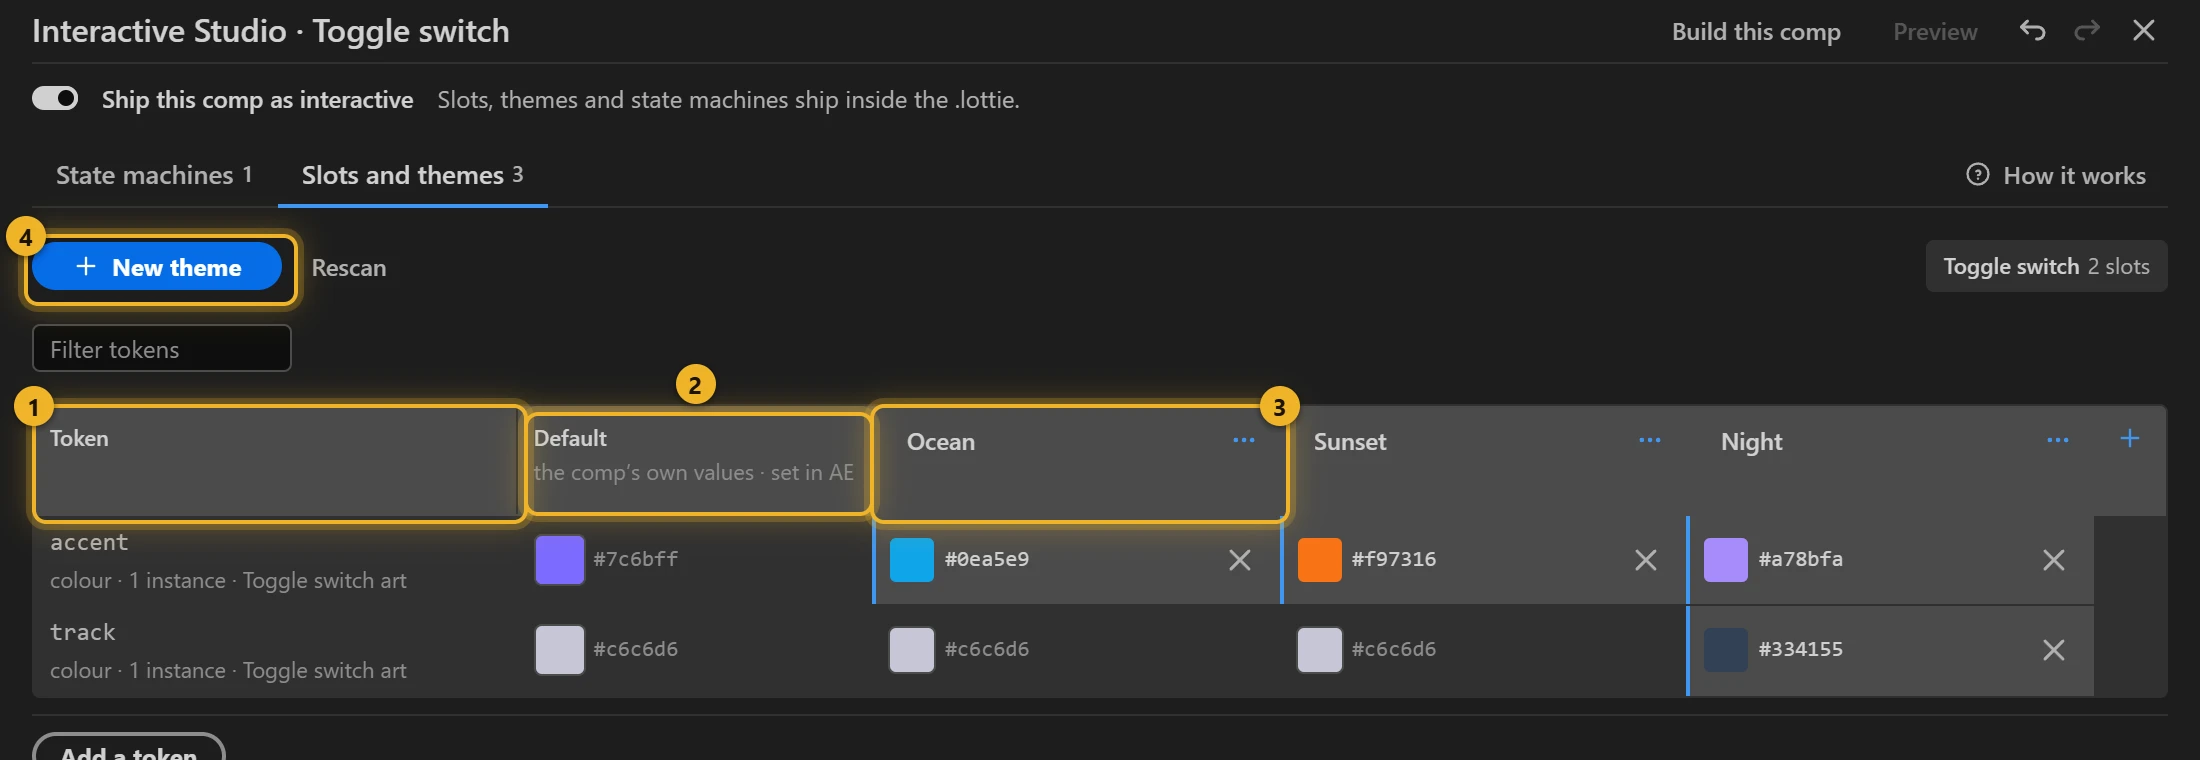Close the Interactive Studio panel
This screenshot has height=760, width=2200.
(x=2143, y=31)
